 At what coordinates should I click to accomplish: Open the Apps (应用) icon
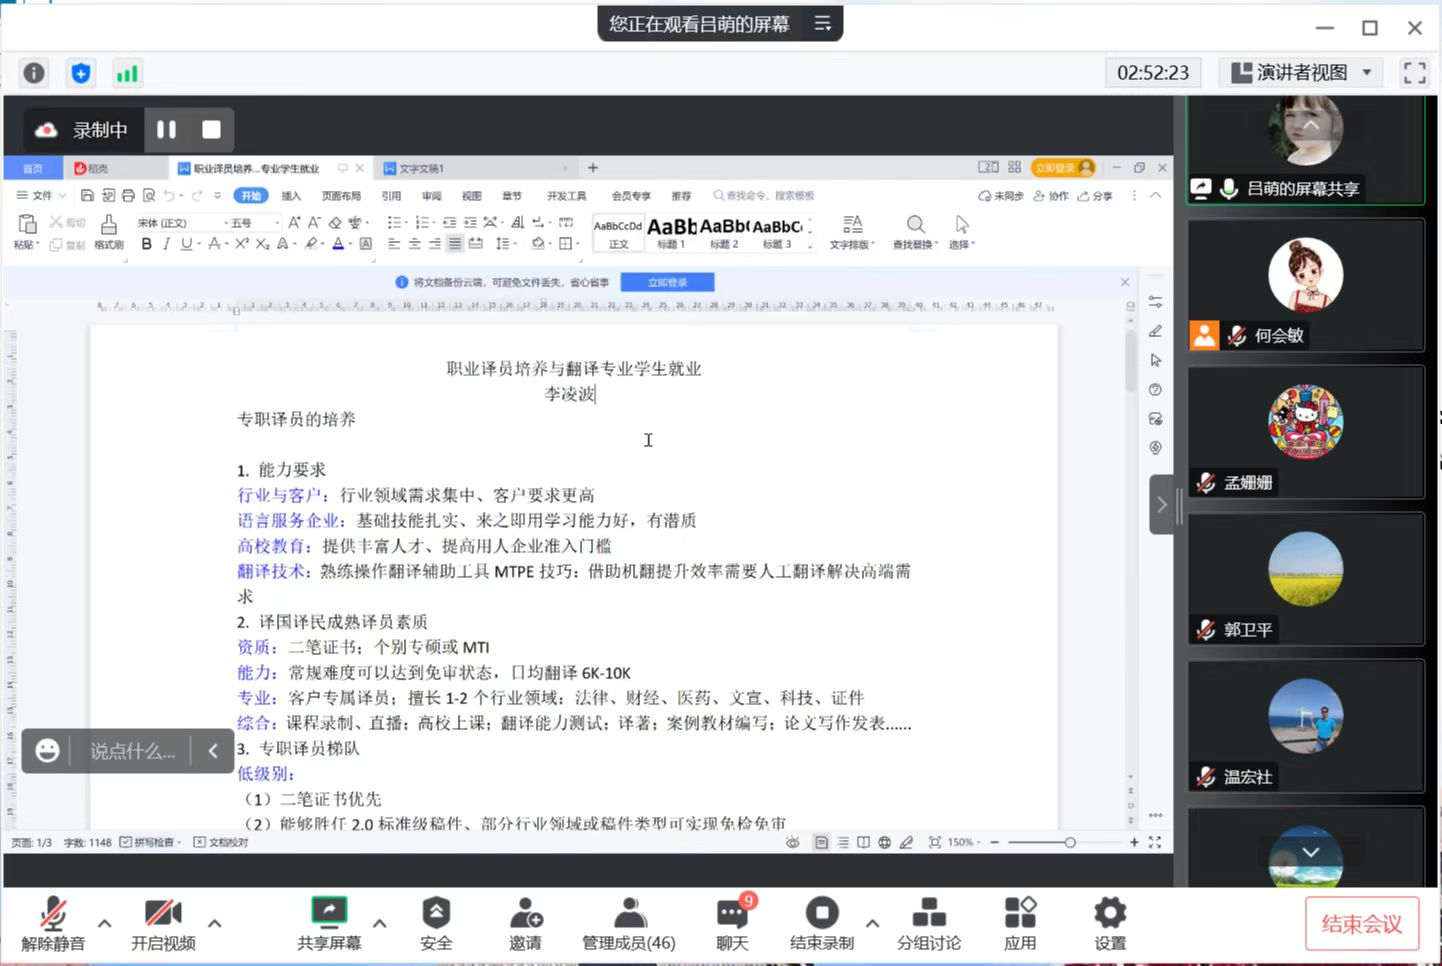click(x=1020, y=923)
